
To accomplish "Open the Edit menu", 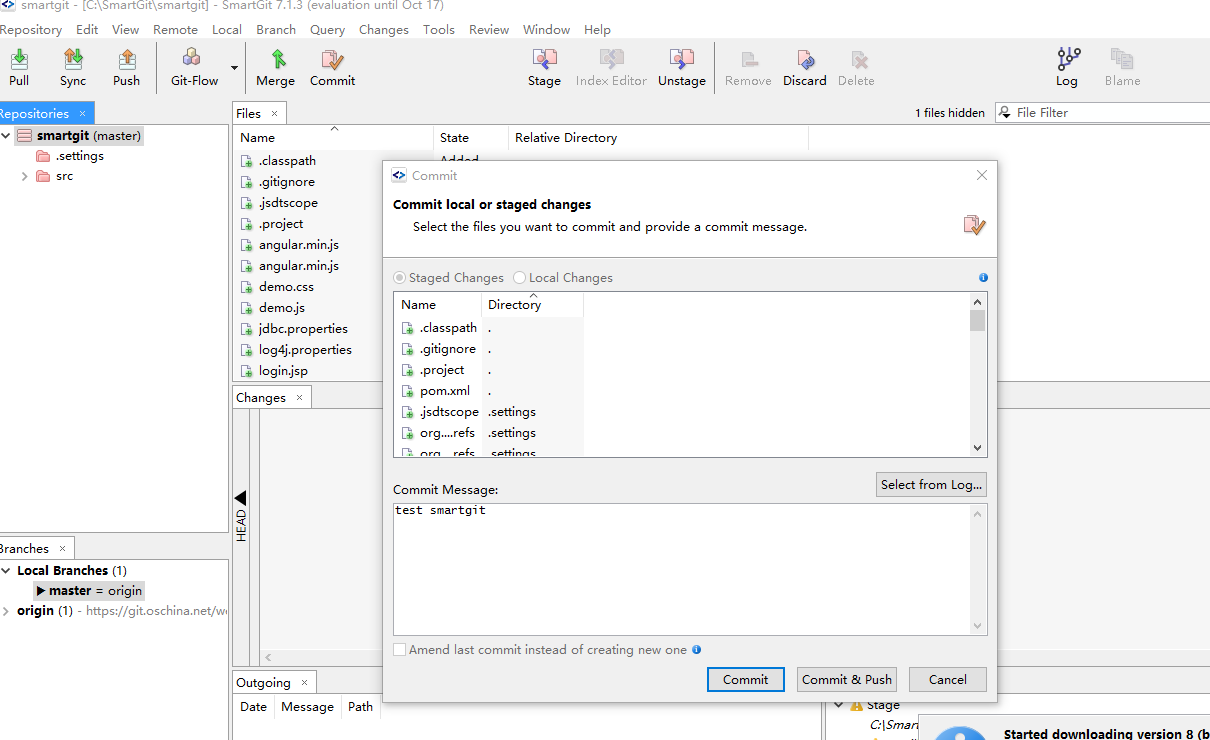I will click(x=87, y=29).
